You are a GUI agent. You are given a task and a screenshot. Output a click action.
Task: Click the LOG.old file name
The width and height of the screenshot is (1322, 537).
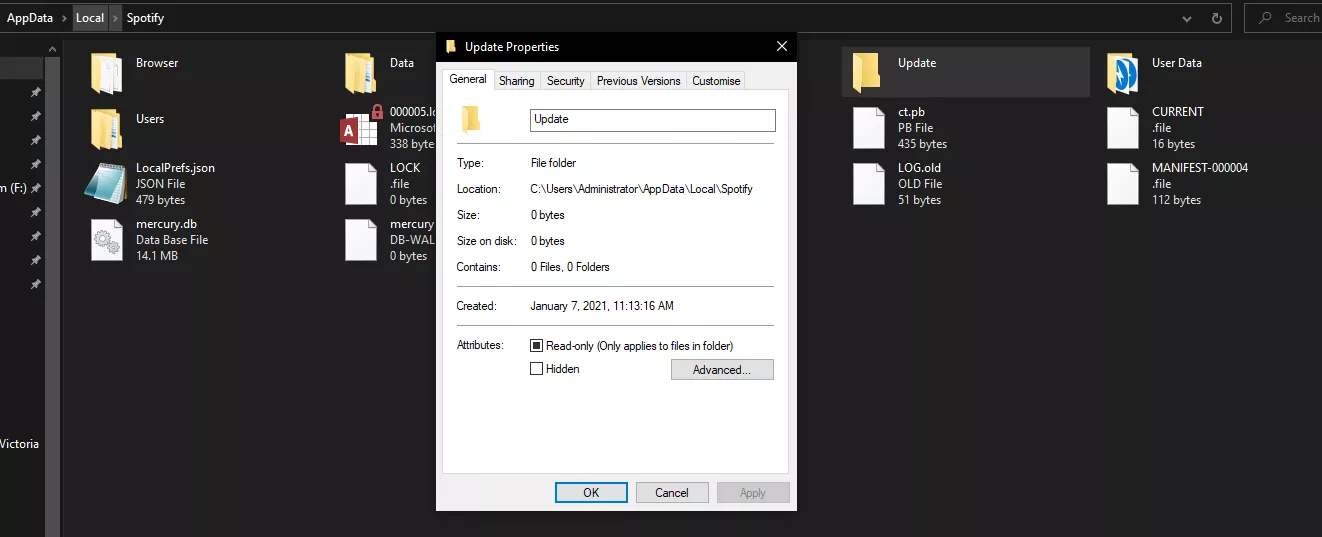[919, 168]
